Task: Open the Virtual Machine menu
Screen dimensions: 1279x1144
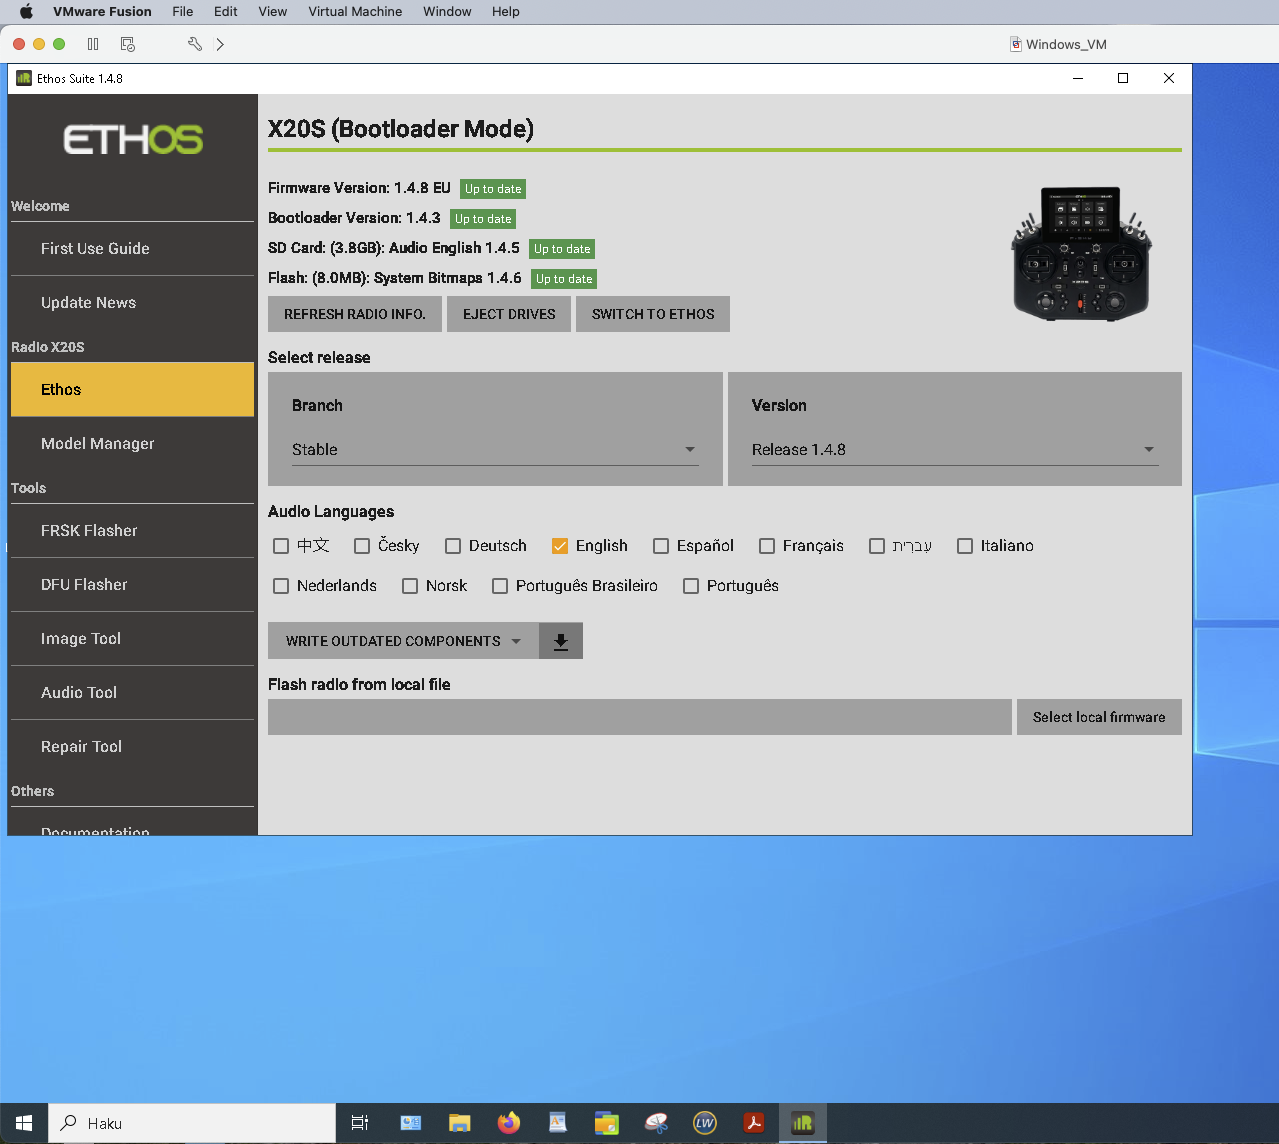Action: pos(355,11)
